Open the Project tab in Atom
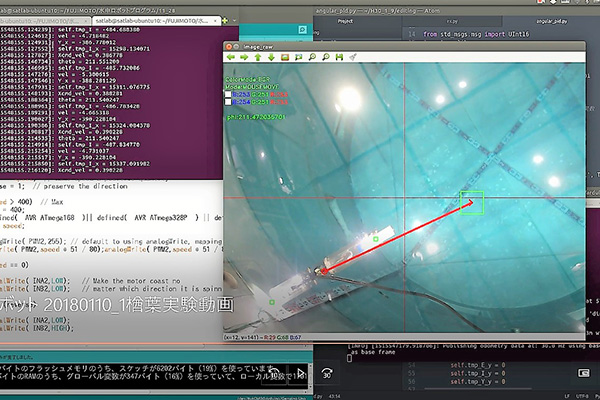600x400 pixels. click(345, 21)
